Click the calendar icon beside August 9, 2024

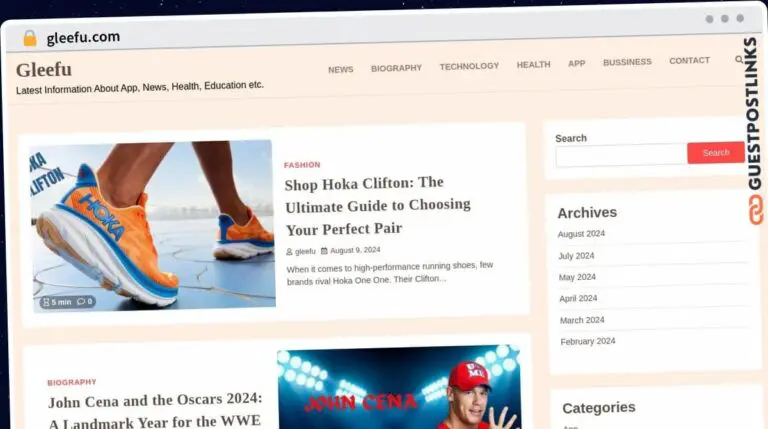[324, 251]
